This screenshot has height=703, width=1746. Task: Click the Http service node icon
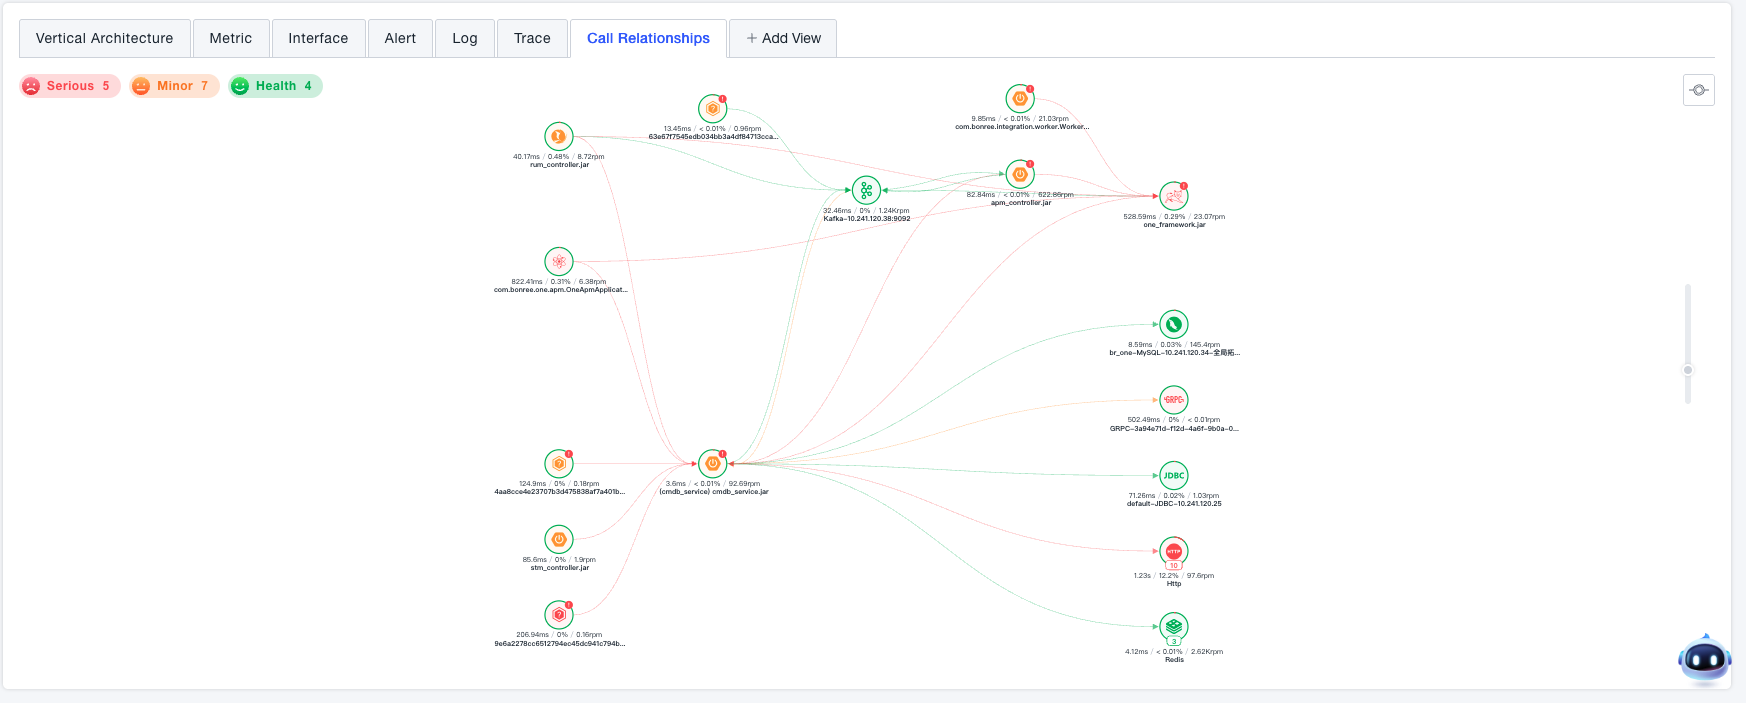click(1174, 551)
